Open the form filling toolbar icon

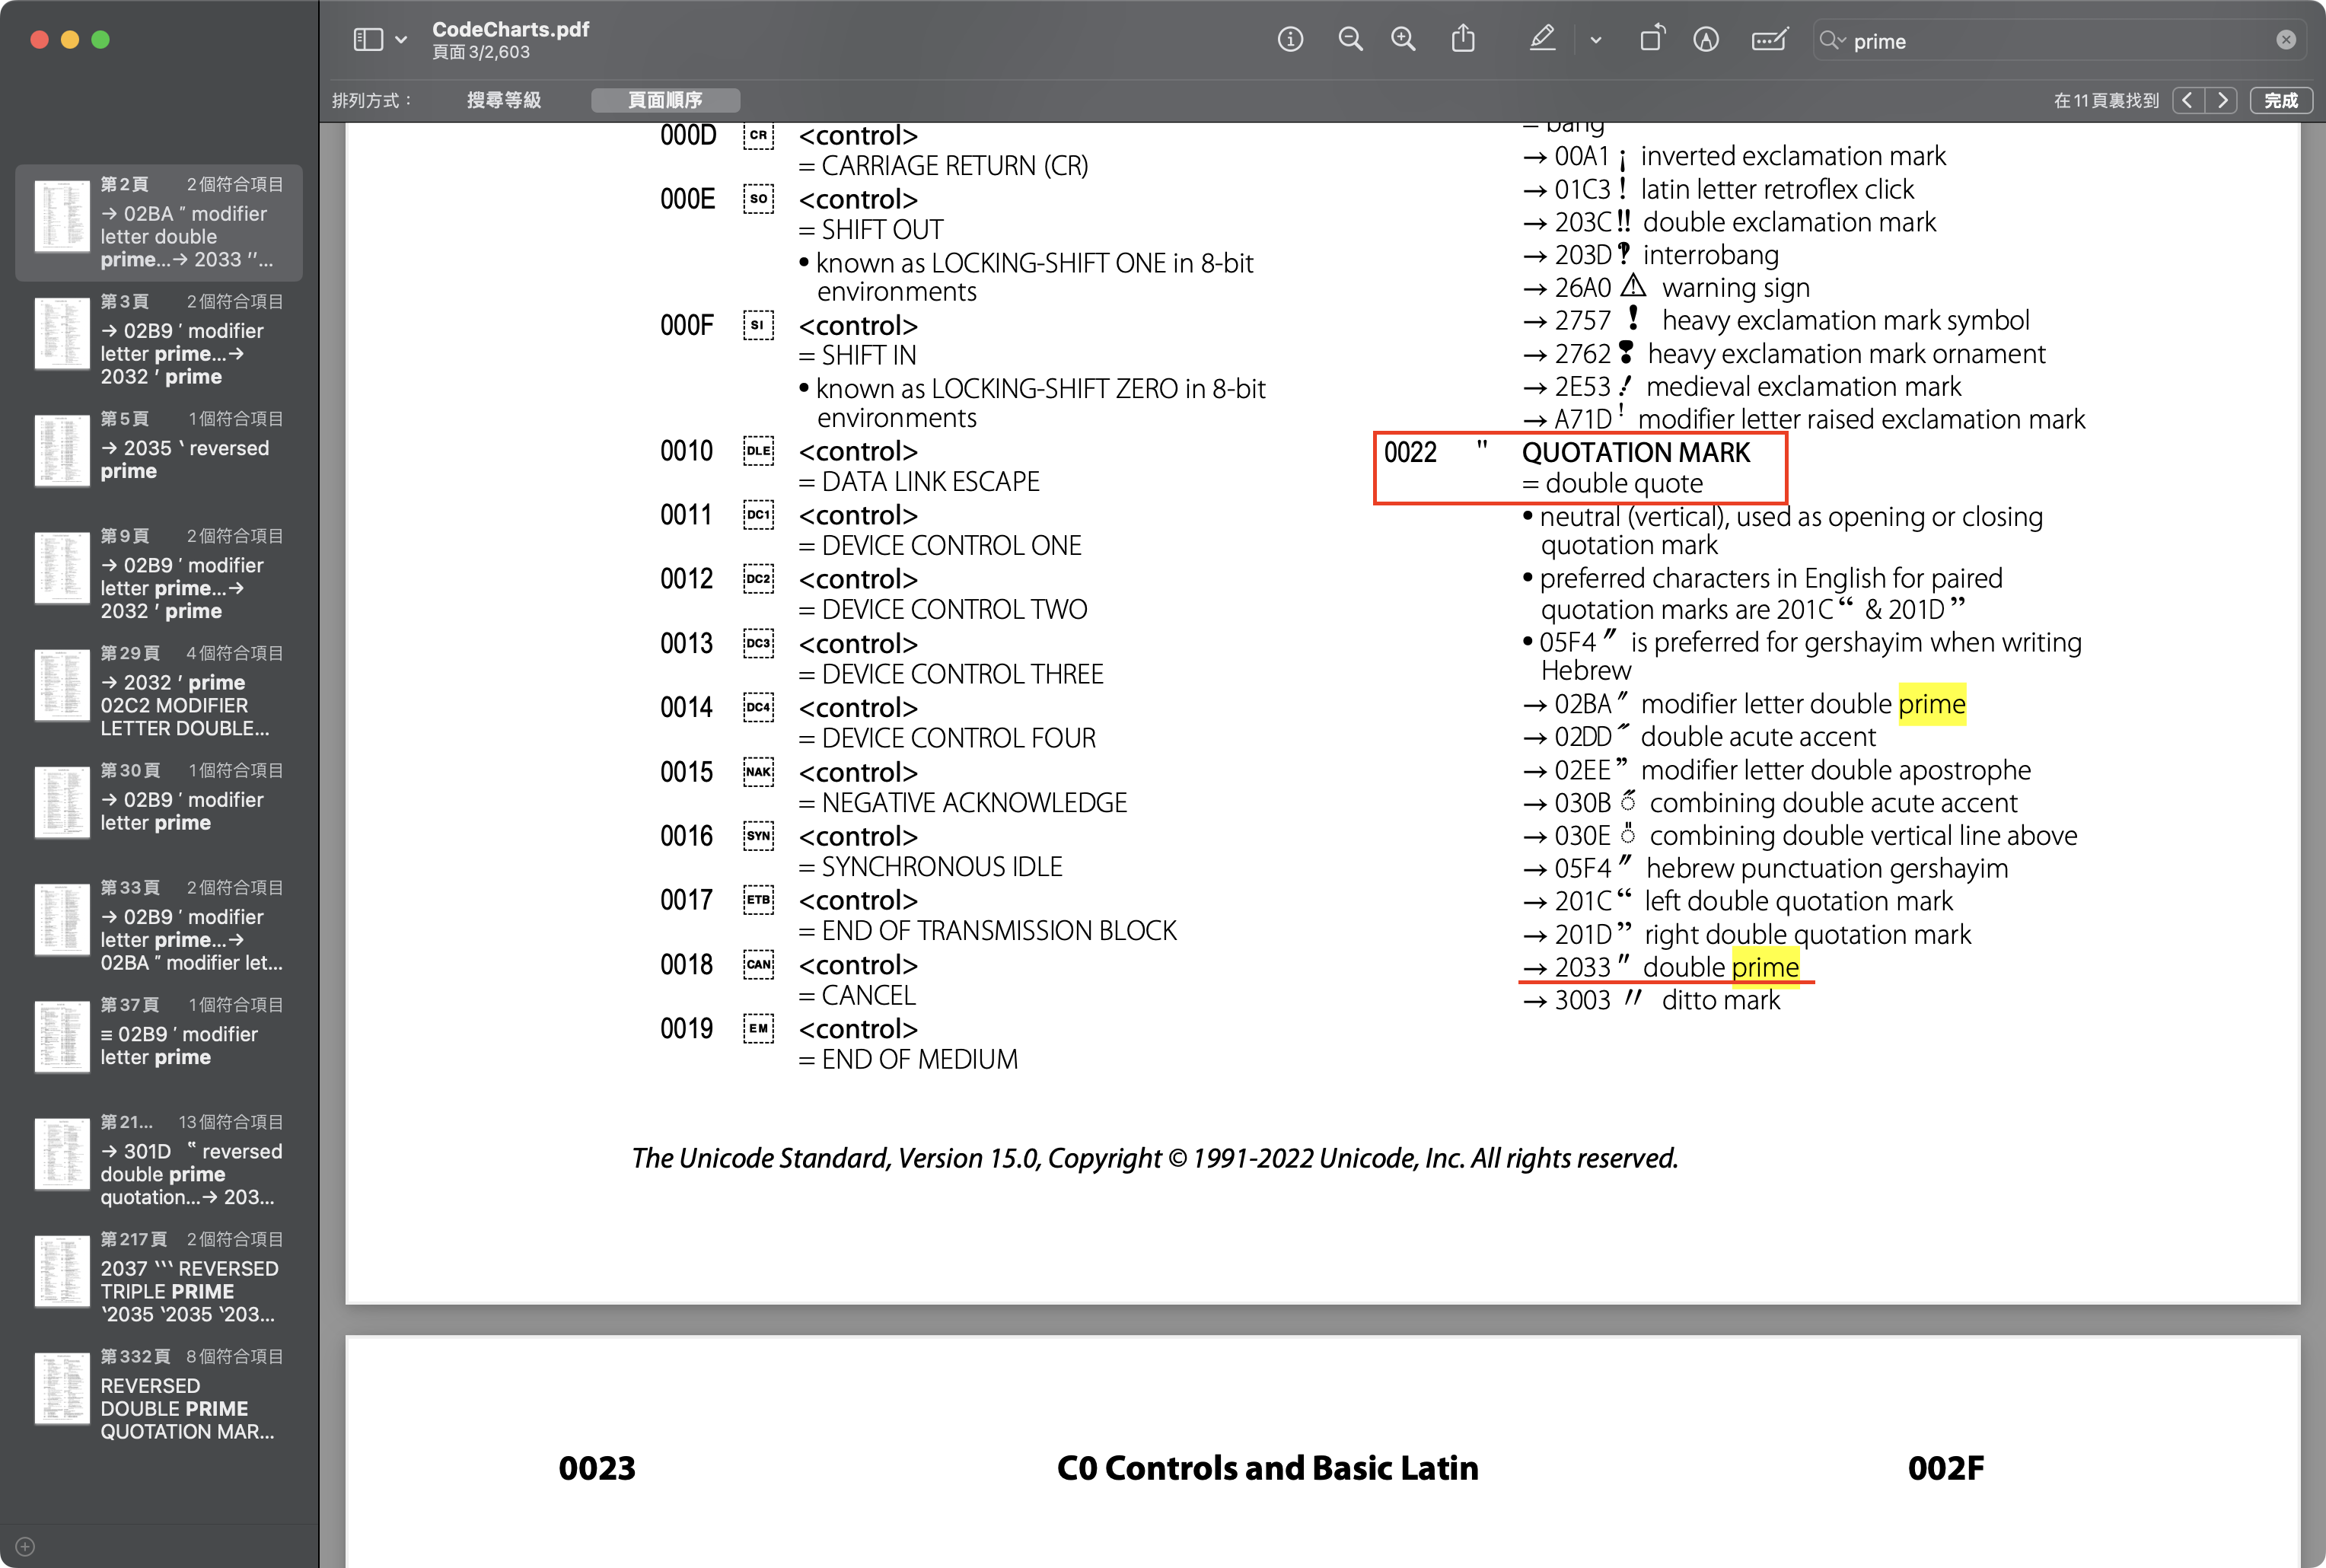point(1769,40)
